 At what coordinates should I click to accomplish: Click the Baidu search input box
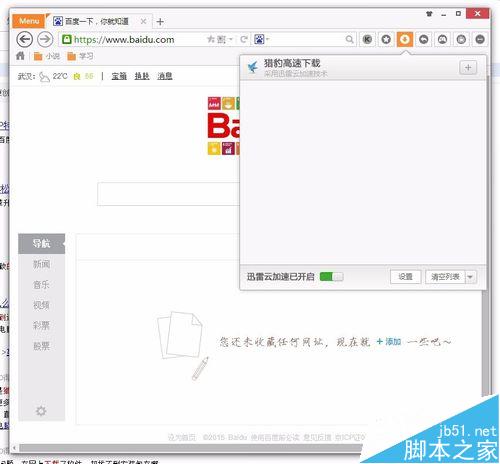(168, 194)
